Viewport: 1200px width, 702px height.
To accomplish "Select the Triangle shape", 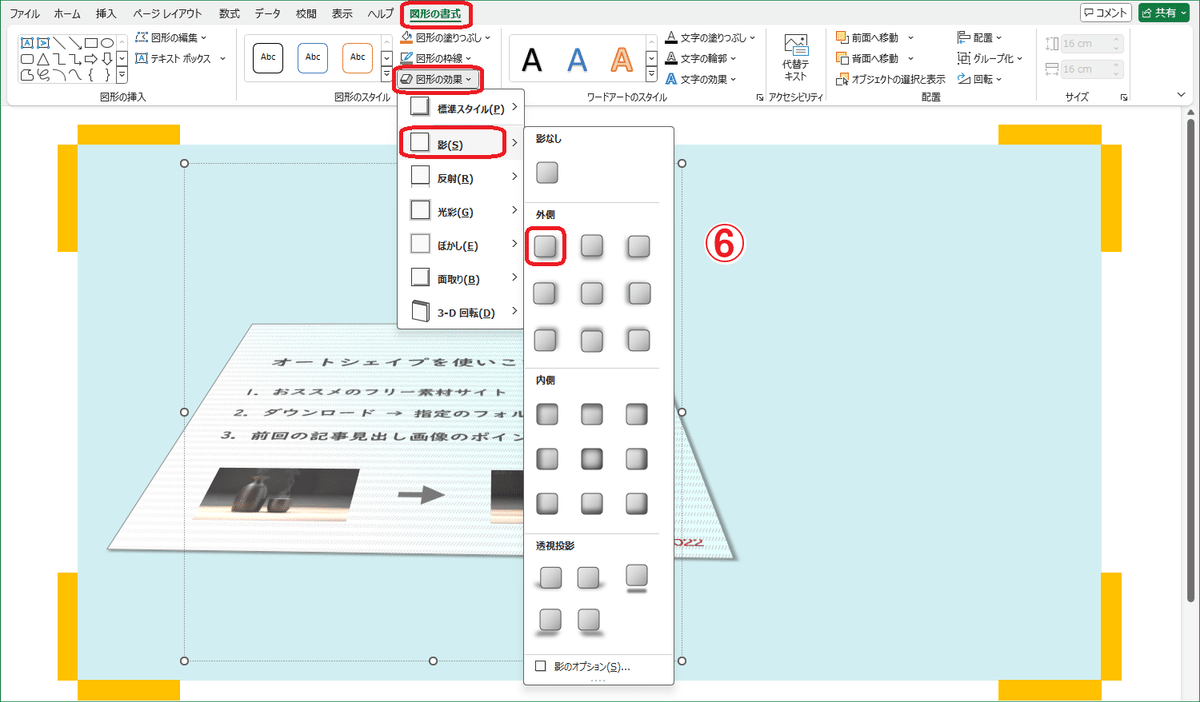I will 43,59.
